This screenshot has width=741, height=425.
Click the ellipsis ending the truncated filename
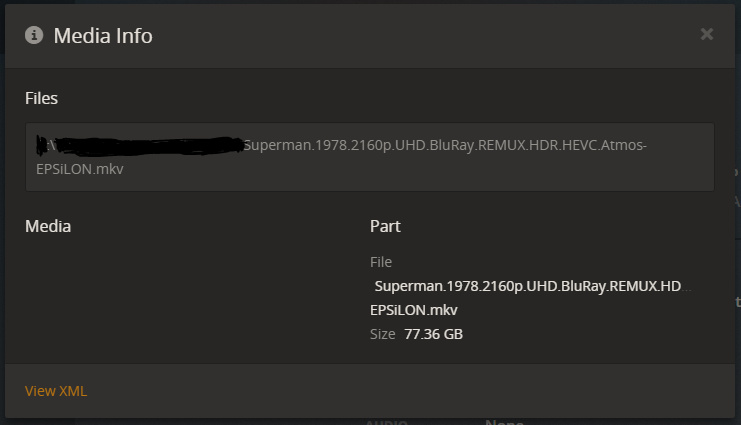(687, 289)
